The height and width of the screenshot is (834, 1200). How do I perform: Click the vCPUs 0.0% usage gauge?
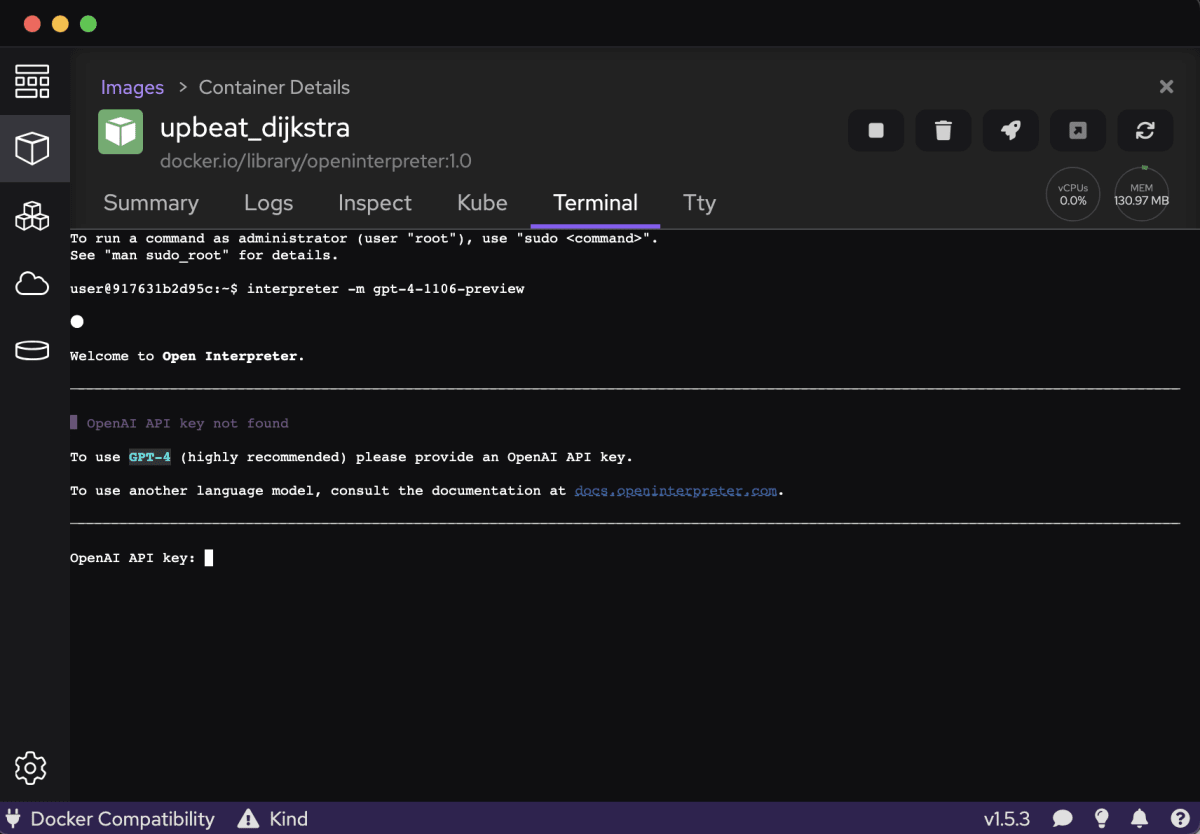pyautogui.click(x=1073, y=194)
